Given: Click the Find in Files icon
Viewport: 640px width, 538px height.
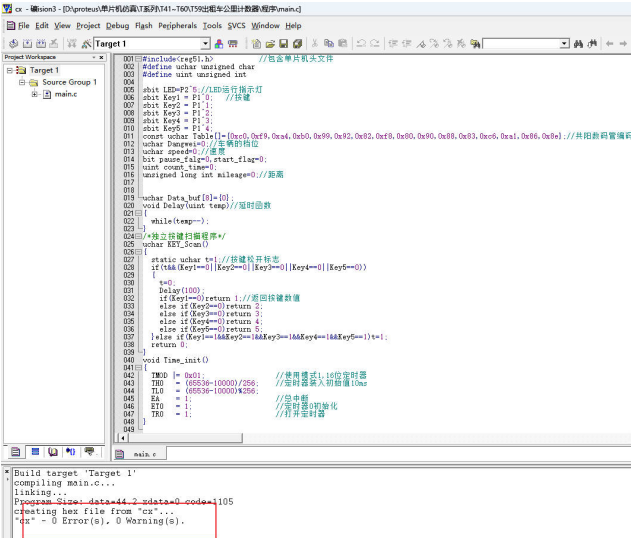Looking at the screenshot, I should pos(475,44).
